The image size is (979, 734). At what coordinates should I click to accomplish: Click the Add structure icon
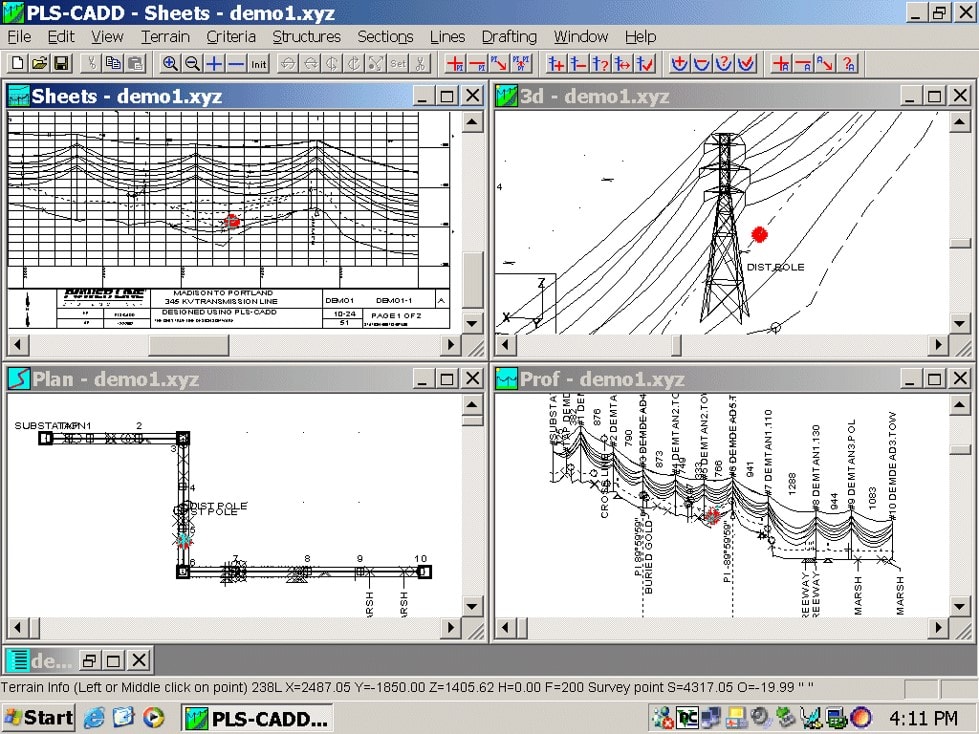coord(556,63)
